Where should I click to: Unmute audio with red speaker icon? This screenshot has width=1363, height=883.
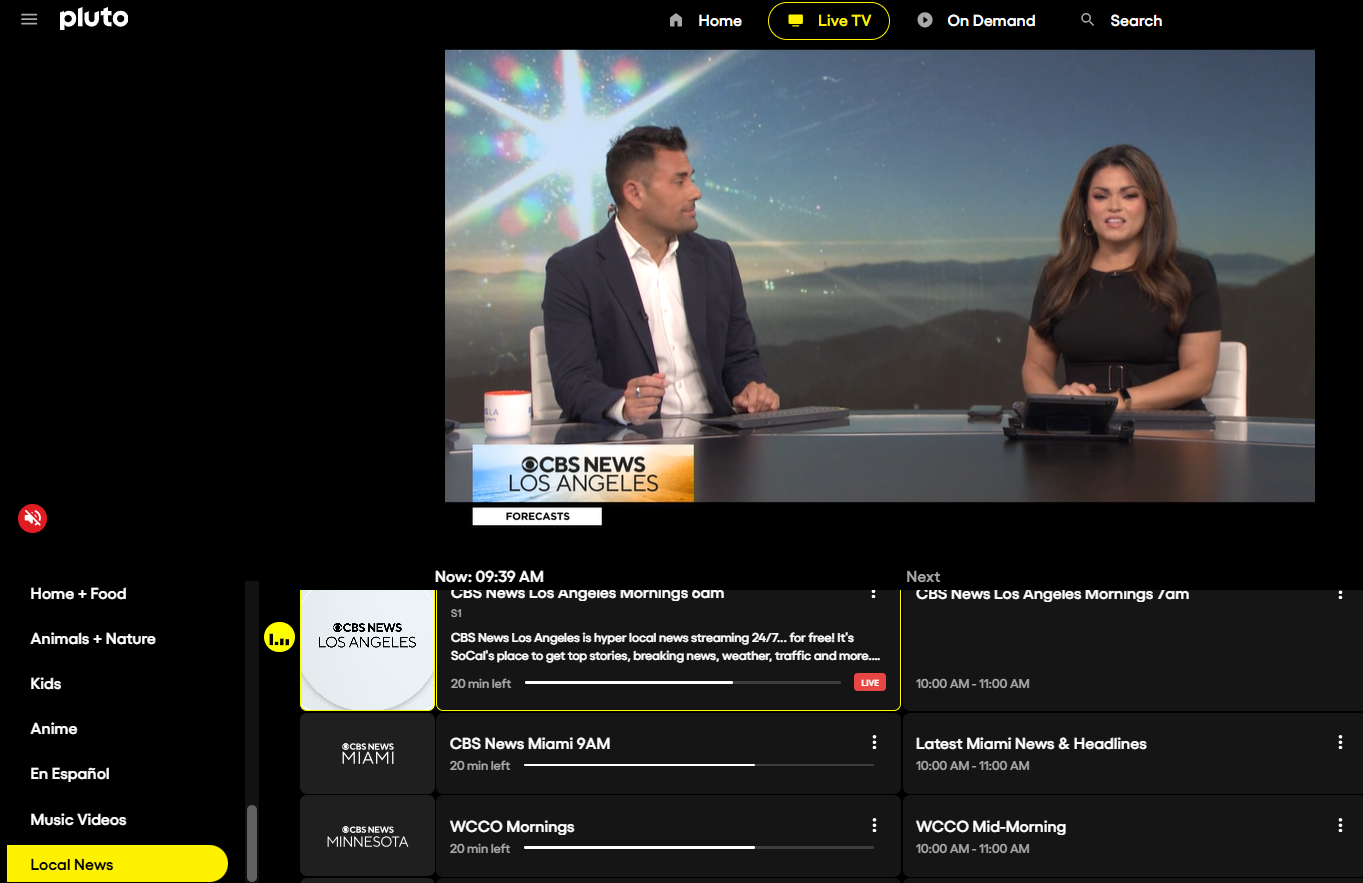tap(33, 518)
